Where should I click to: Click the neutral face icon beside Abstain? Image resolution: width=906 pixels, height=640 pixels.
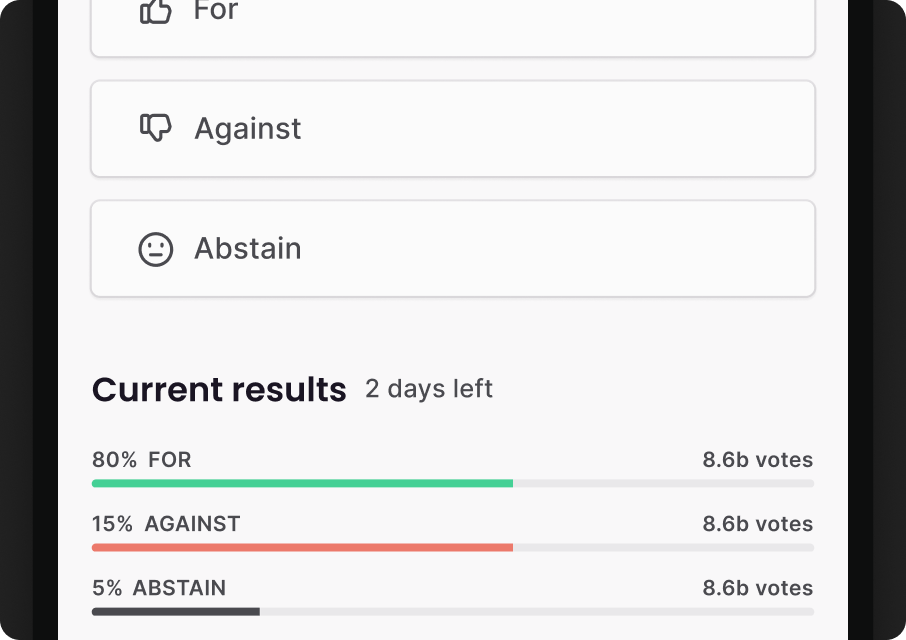155,249
